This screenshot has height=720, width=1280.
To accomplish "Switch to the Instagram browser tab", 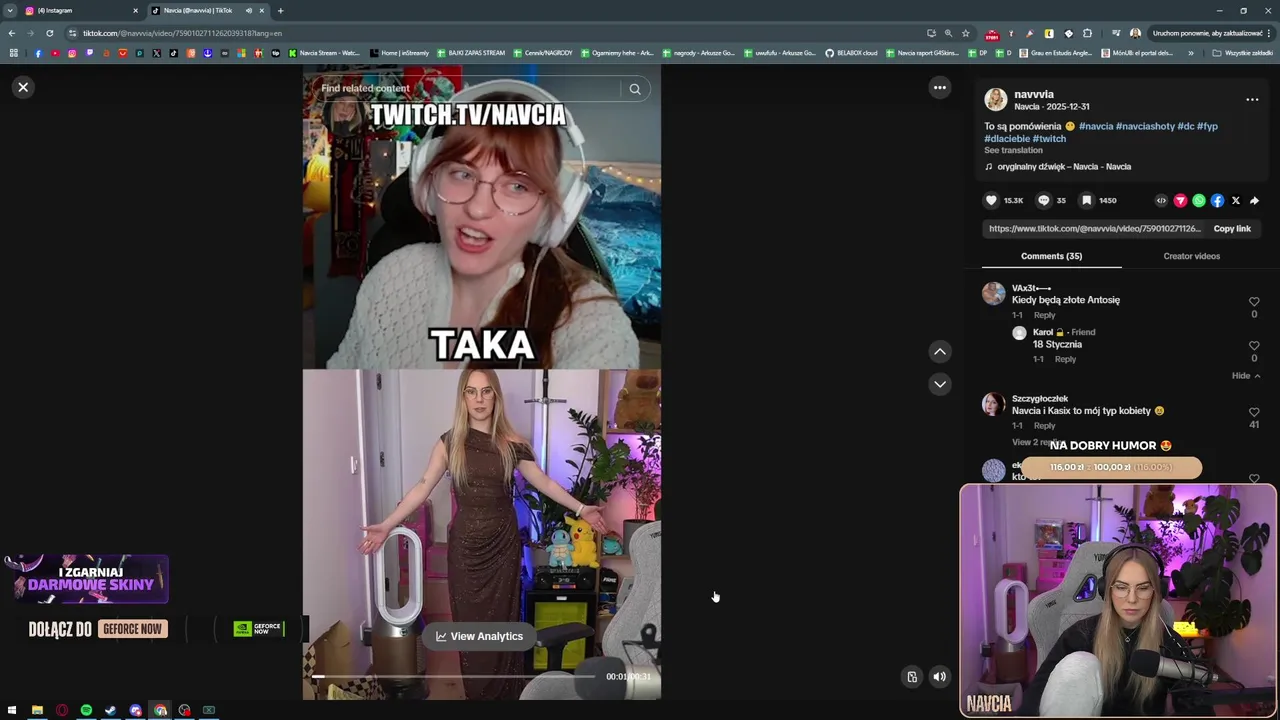I will point(80,10).
